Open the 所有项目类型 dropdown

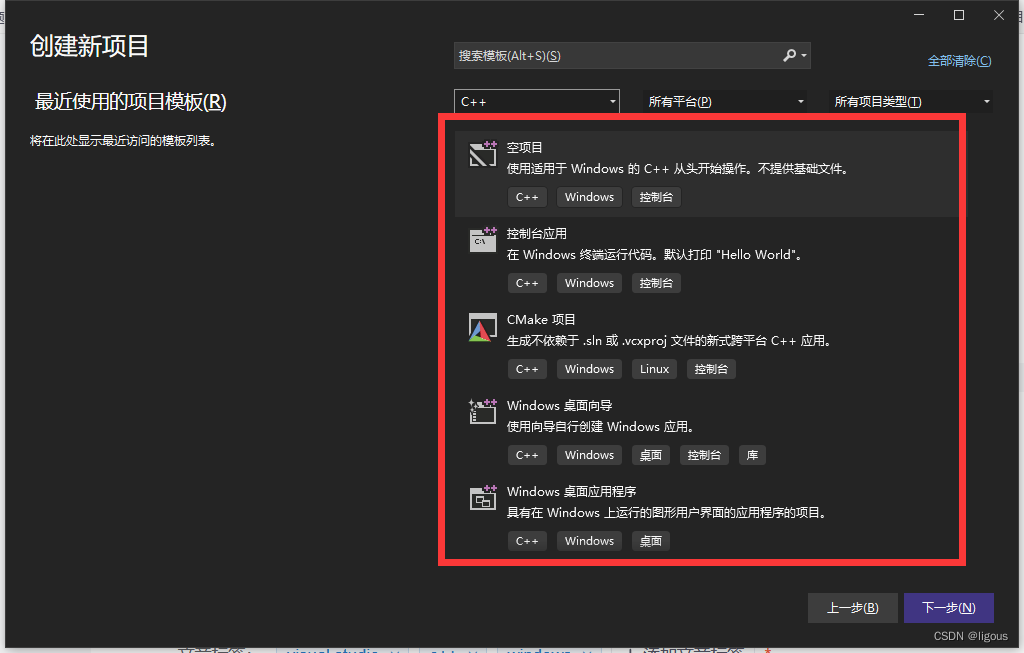point(911,102)
